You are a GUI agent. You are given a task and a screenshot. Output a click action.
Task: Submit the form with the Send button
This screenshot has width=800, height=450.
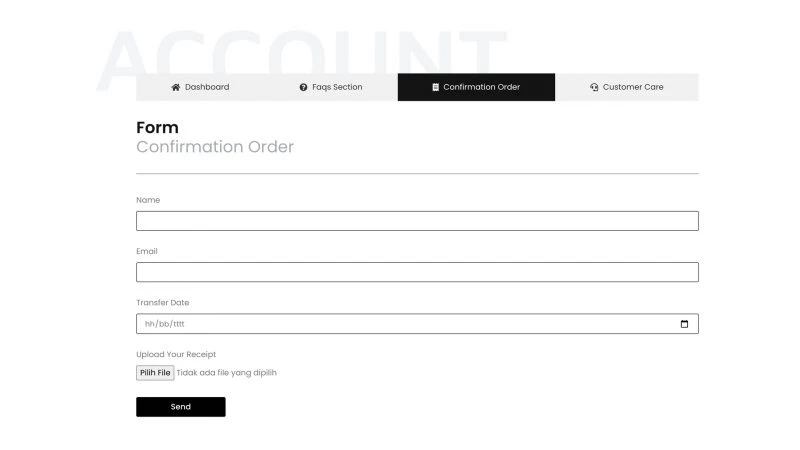[180, 407]
